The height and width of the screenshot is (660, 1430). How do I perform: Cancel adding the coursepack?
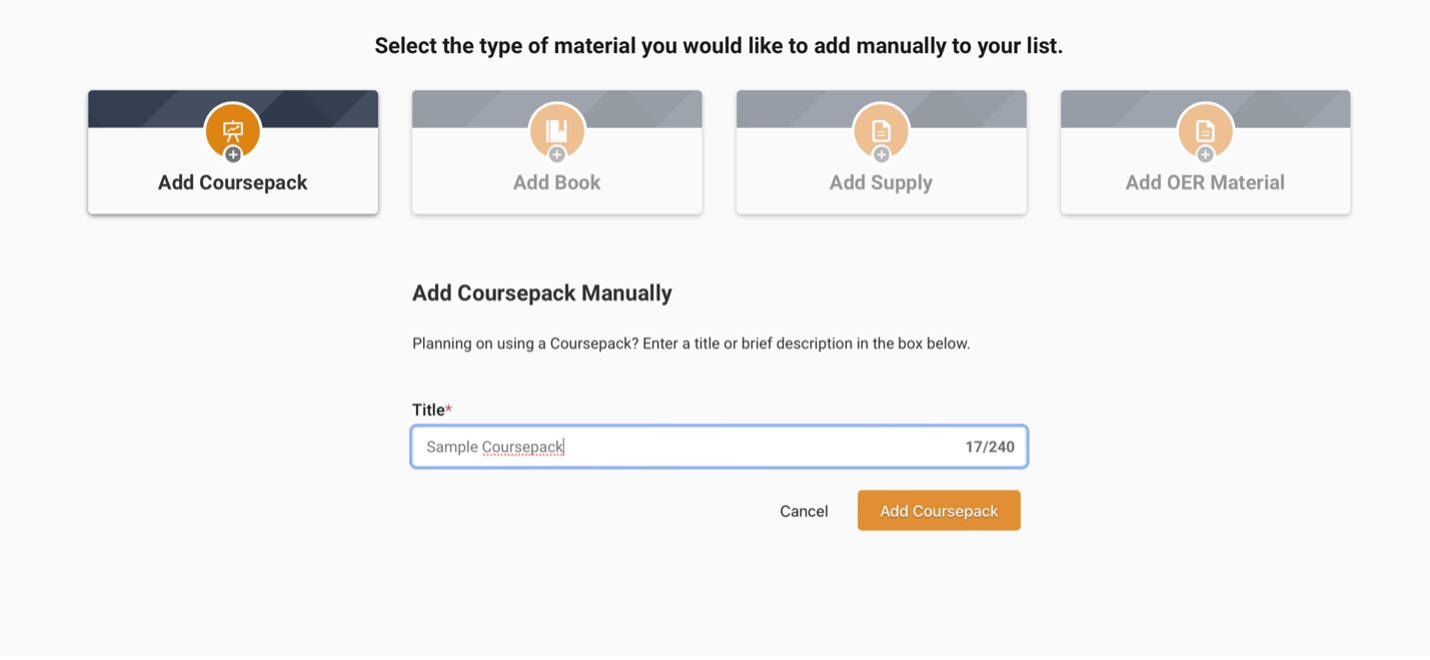[x=804, y=511]
